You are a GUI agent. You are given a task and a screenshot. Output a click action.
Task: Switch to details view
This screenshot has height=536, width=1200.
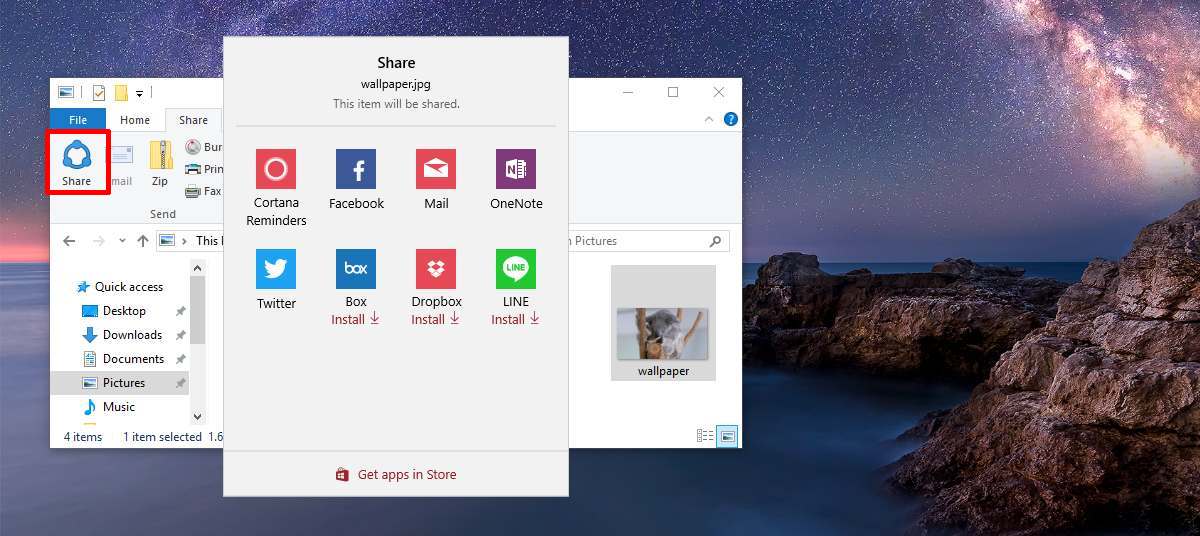[x=705, y=436]
